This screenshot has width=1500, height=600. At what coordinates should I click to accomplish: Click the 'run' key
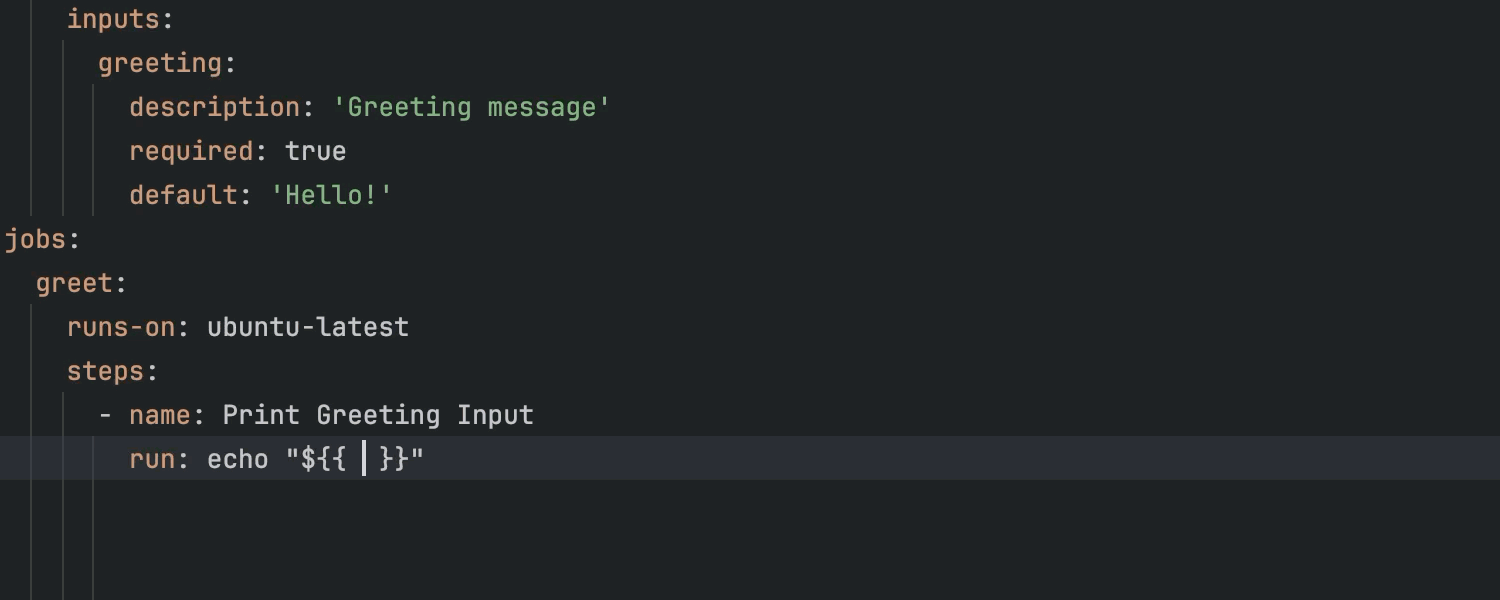[152, 460]
